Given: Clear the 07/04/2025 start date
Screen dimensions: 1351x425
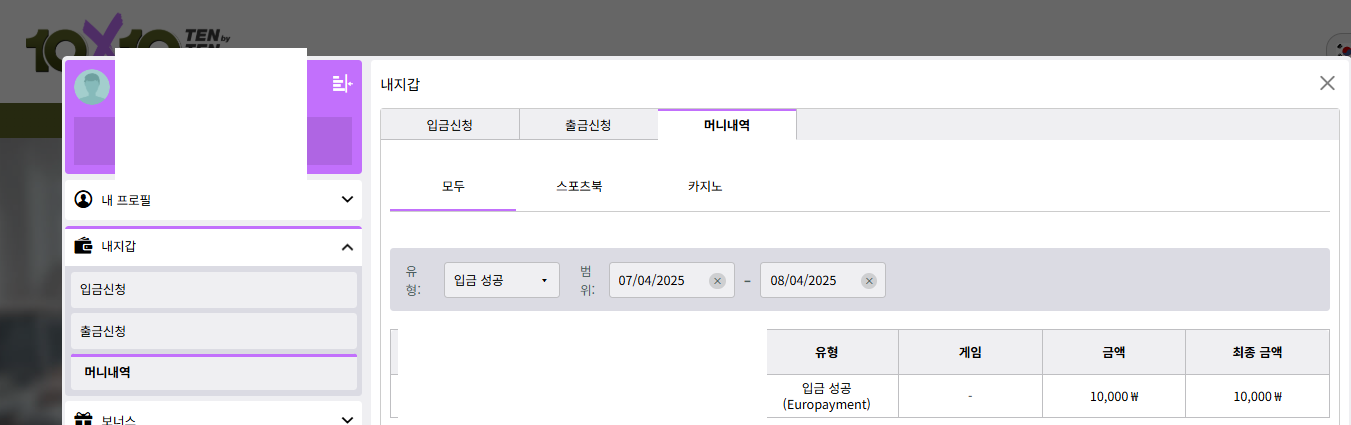Looking at the screenshot, I should click(x=717, y=281).
